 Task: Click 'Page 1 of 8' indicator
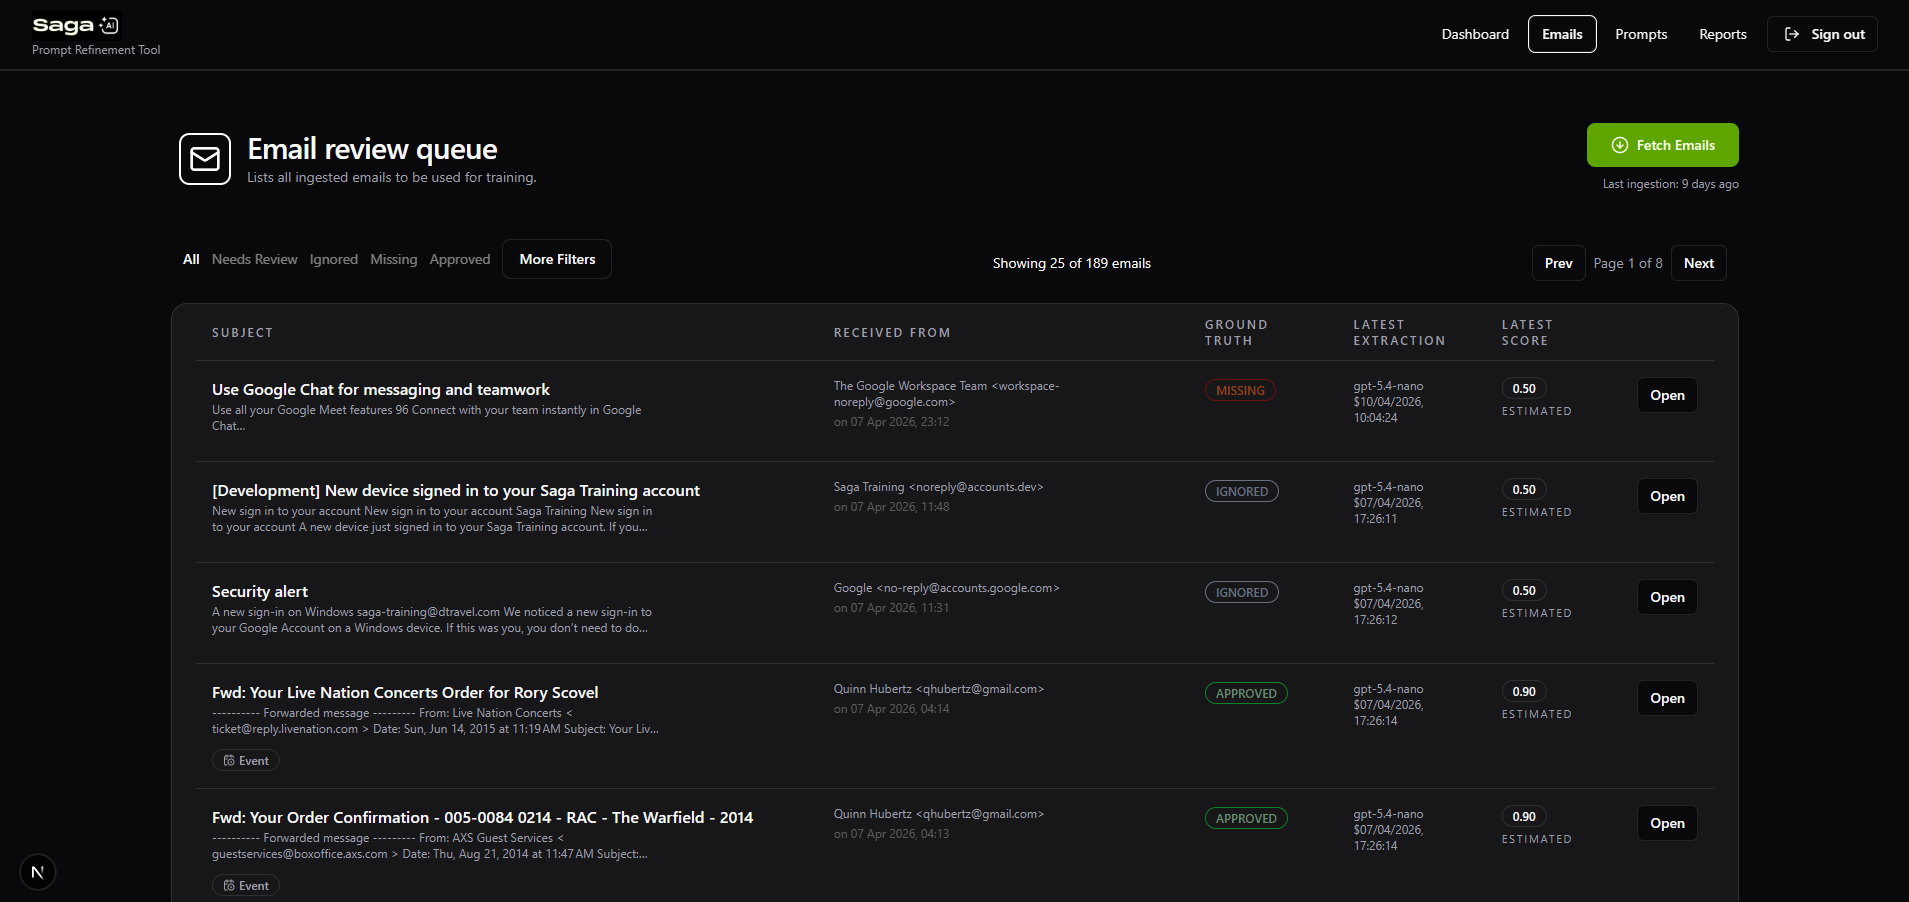pyautogui.click(x=1628, y=263)
